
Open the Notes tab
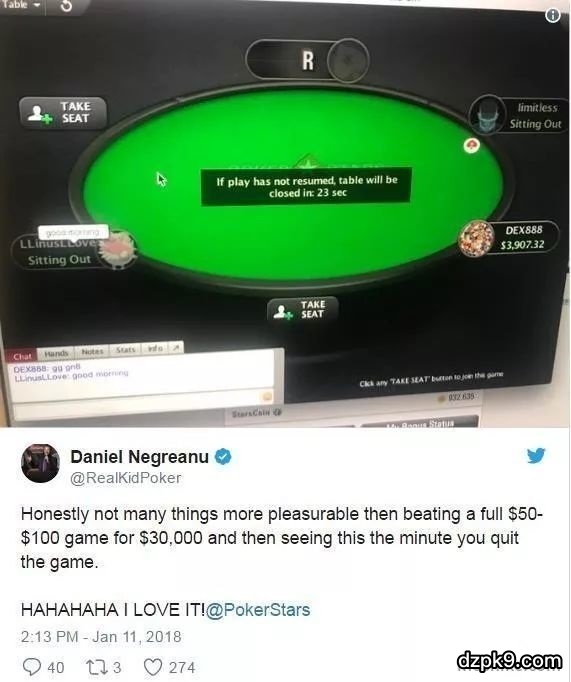(x=92, y=351)
